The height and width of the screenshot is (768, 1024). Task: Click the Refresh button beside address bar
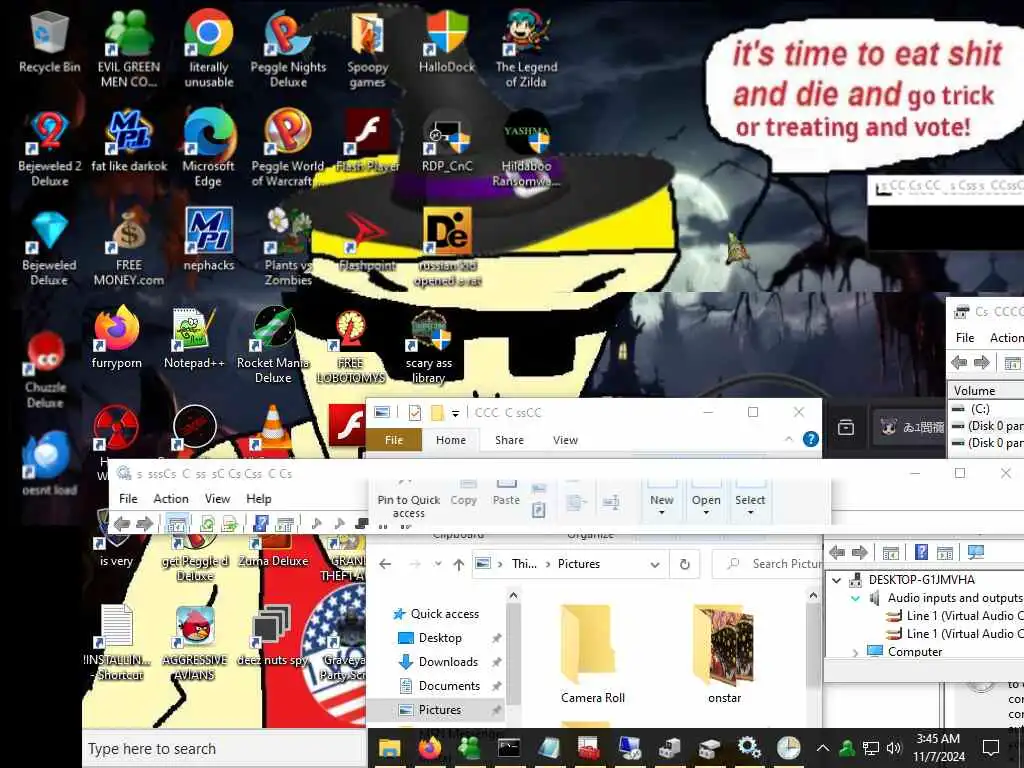pyautogui.click(x=684, y=564)
